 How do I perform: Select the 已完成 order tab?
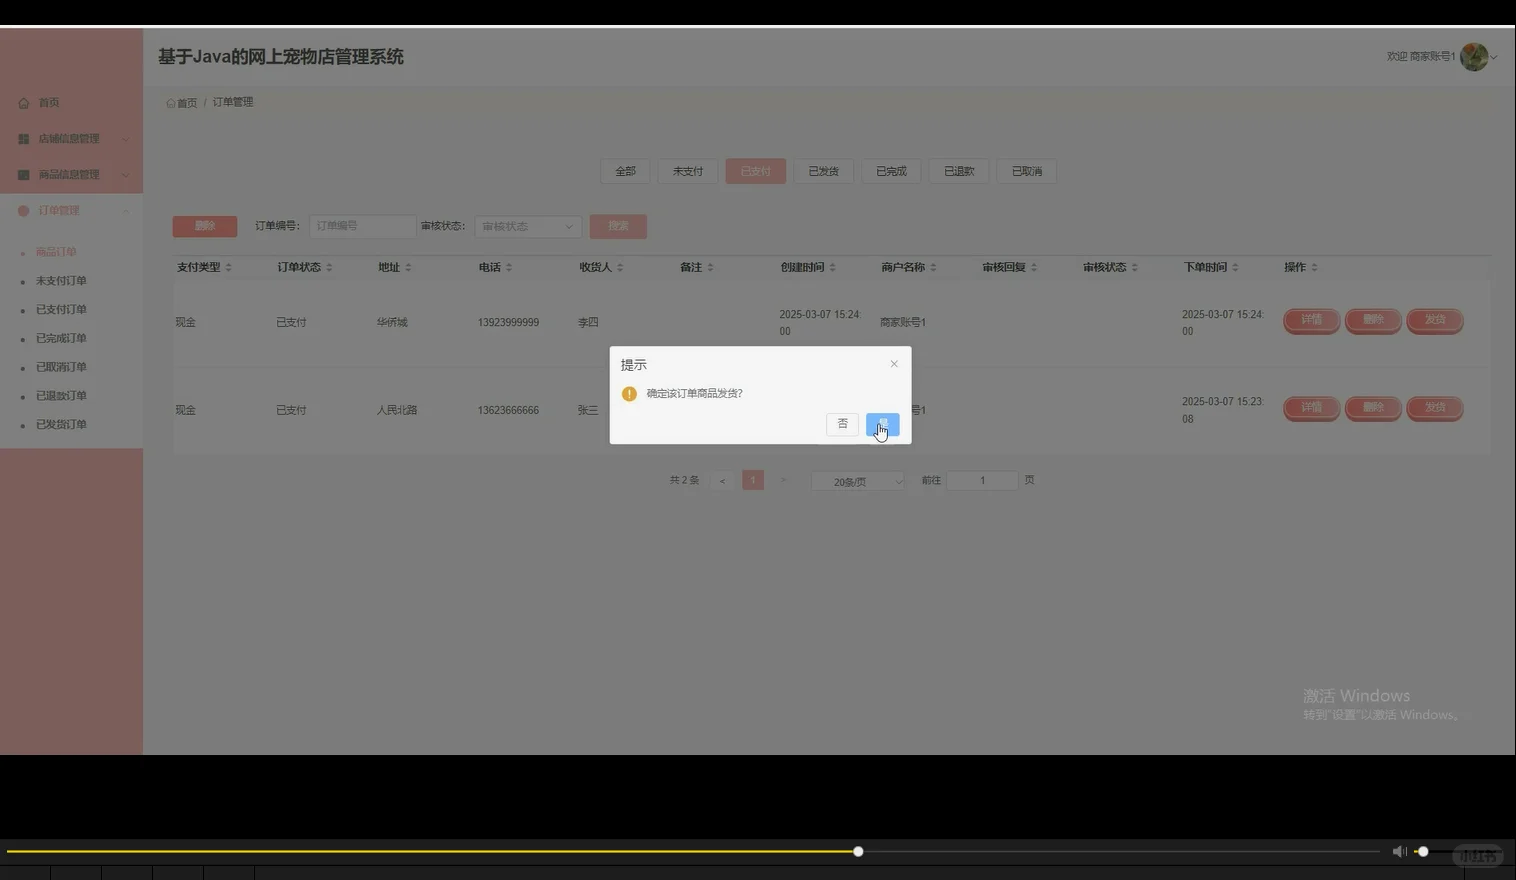pyautogui.click(x=891, y=172)
